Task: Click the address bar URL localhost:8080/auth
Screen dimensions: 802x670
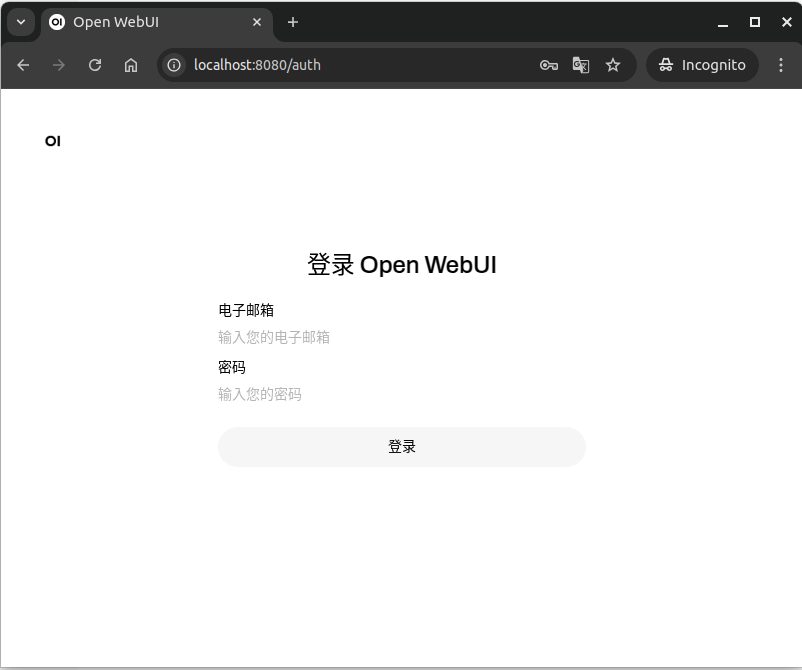Action: coord(257,65)
